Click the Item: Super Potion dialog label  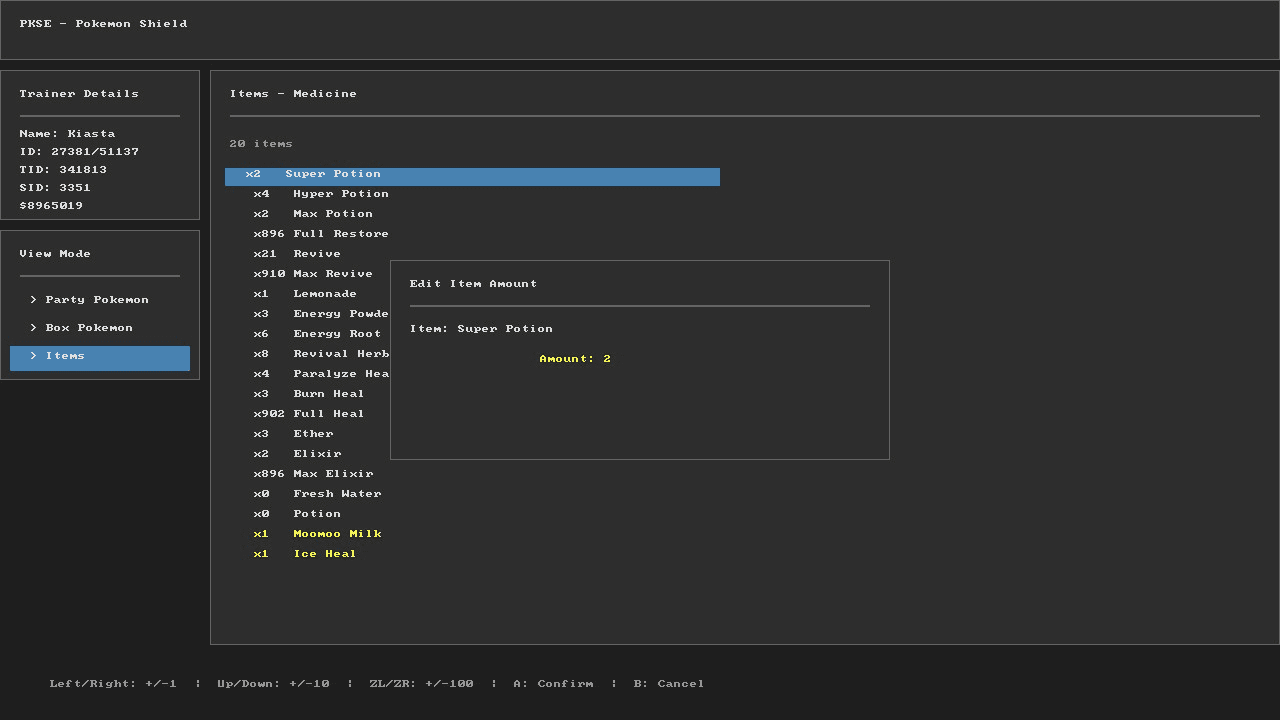(481, 329)
